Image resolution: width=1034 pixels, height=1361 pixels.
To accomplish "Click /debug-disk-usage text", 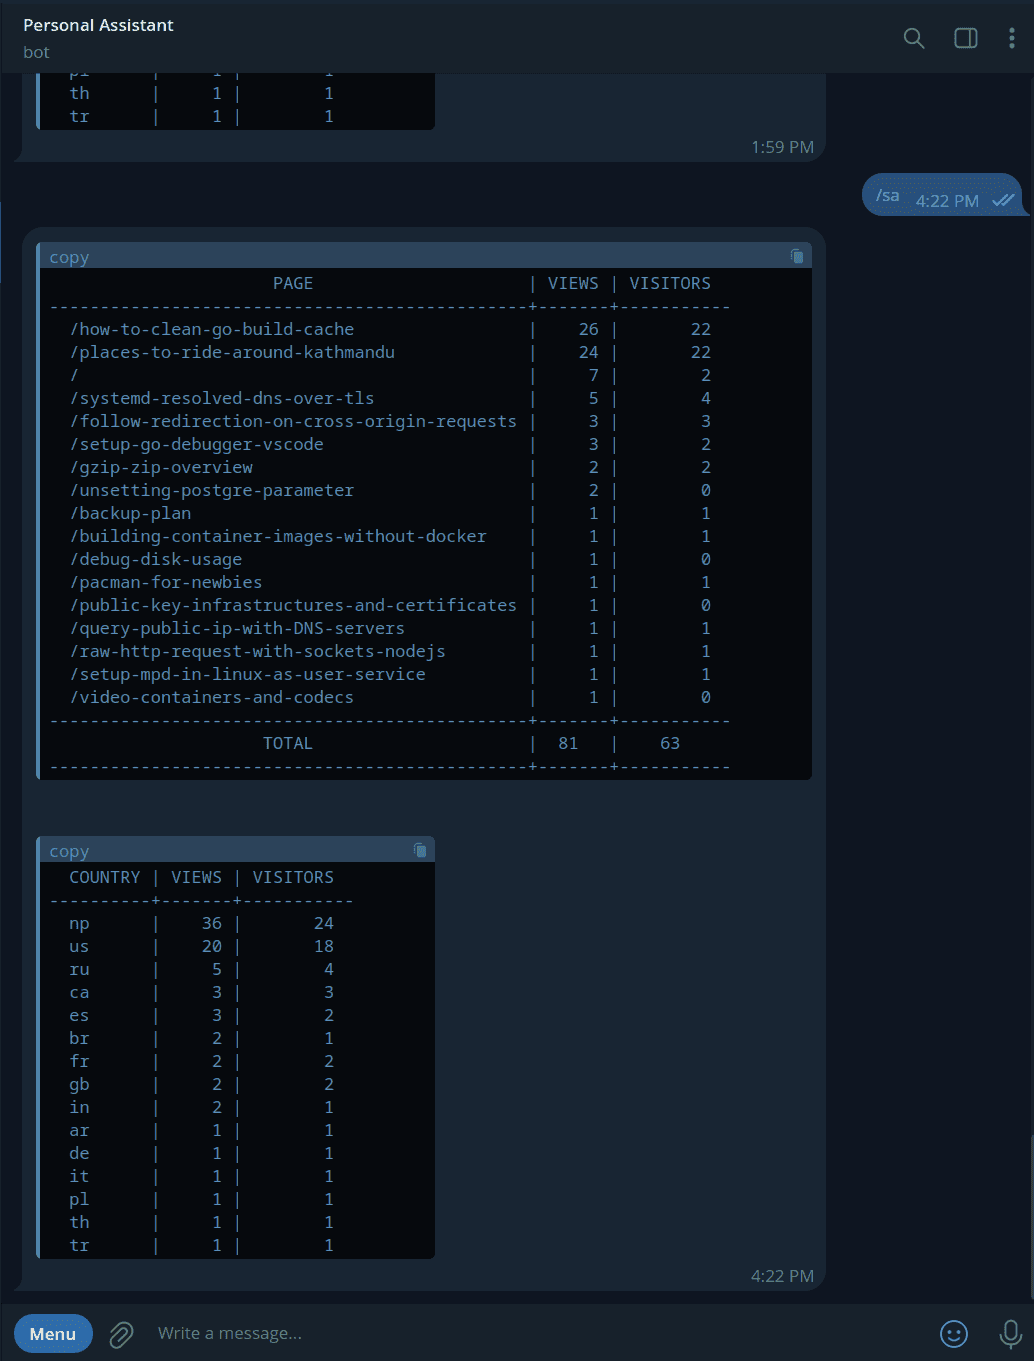I will point(156,559).
